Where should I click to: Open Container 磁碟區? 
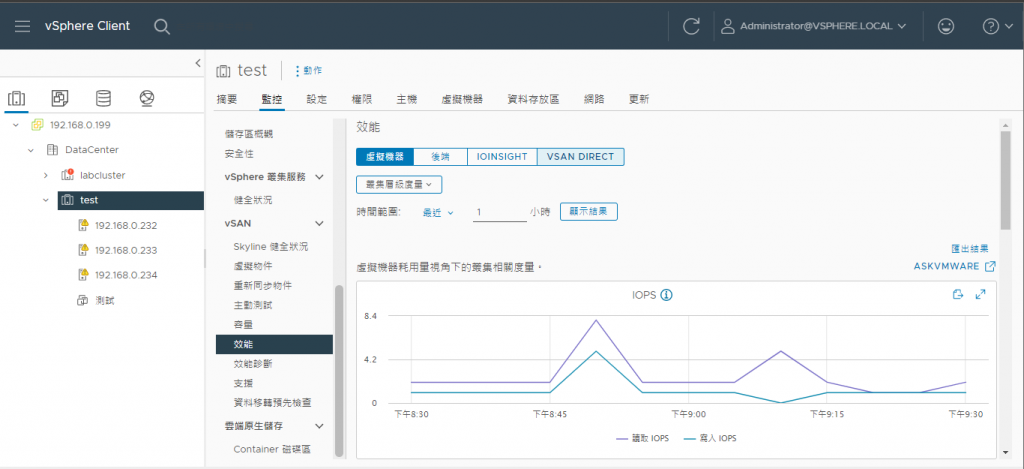pyautogui.click(x=272, y=449)
